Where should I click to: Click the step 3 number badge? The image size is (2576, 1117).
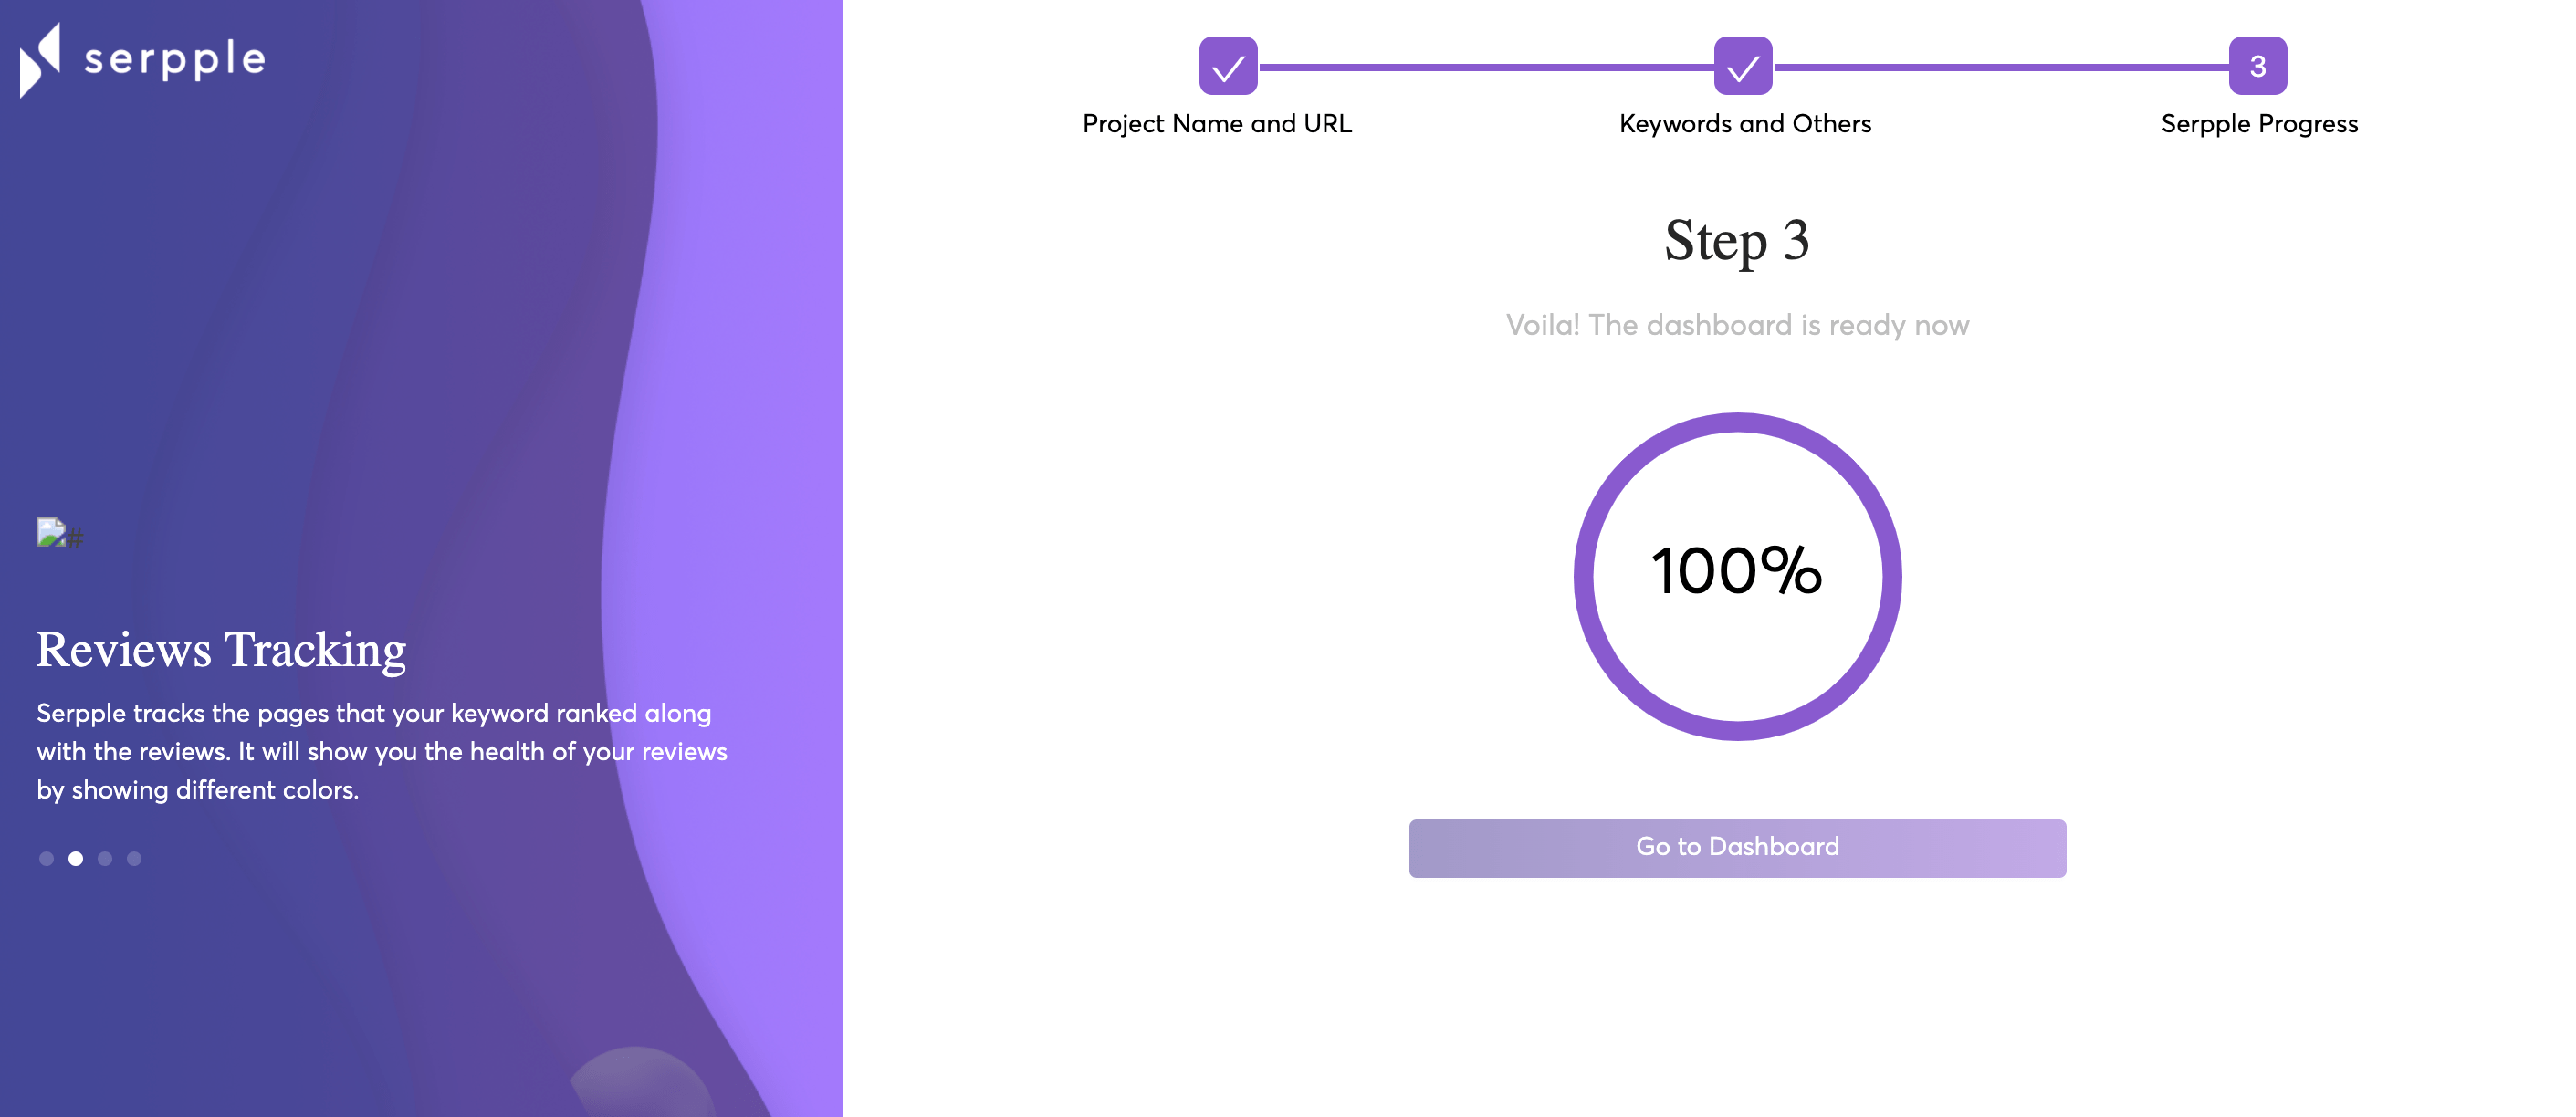pyautogui.click(x=2258, y=66)
